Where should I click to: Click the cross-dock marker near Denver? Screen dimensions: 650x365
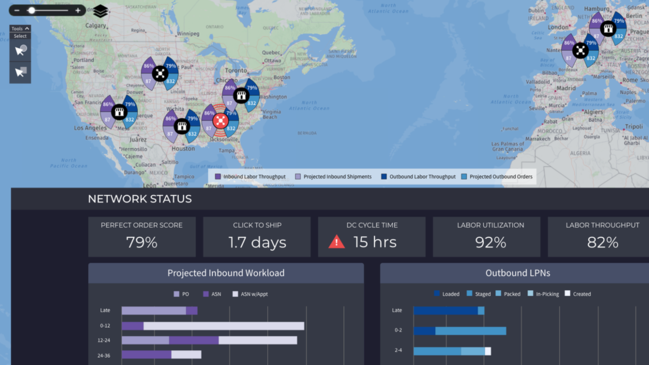pos(160,74)
